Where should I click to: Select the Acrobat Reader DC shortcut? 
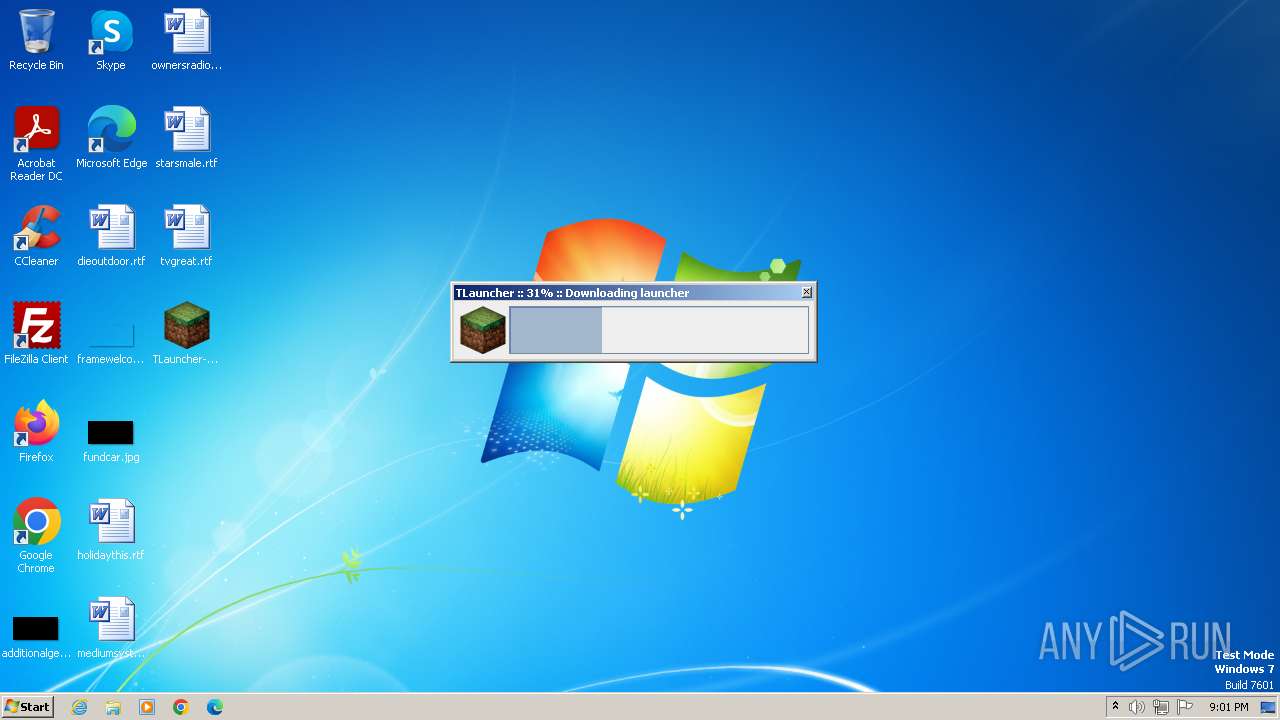click(x=36, y=143)
